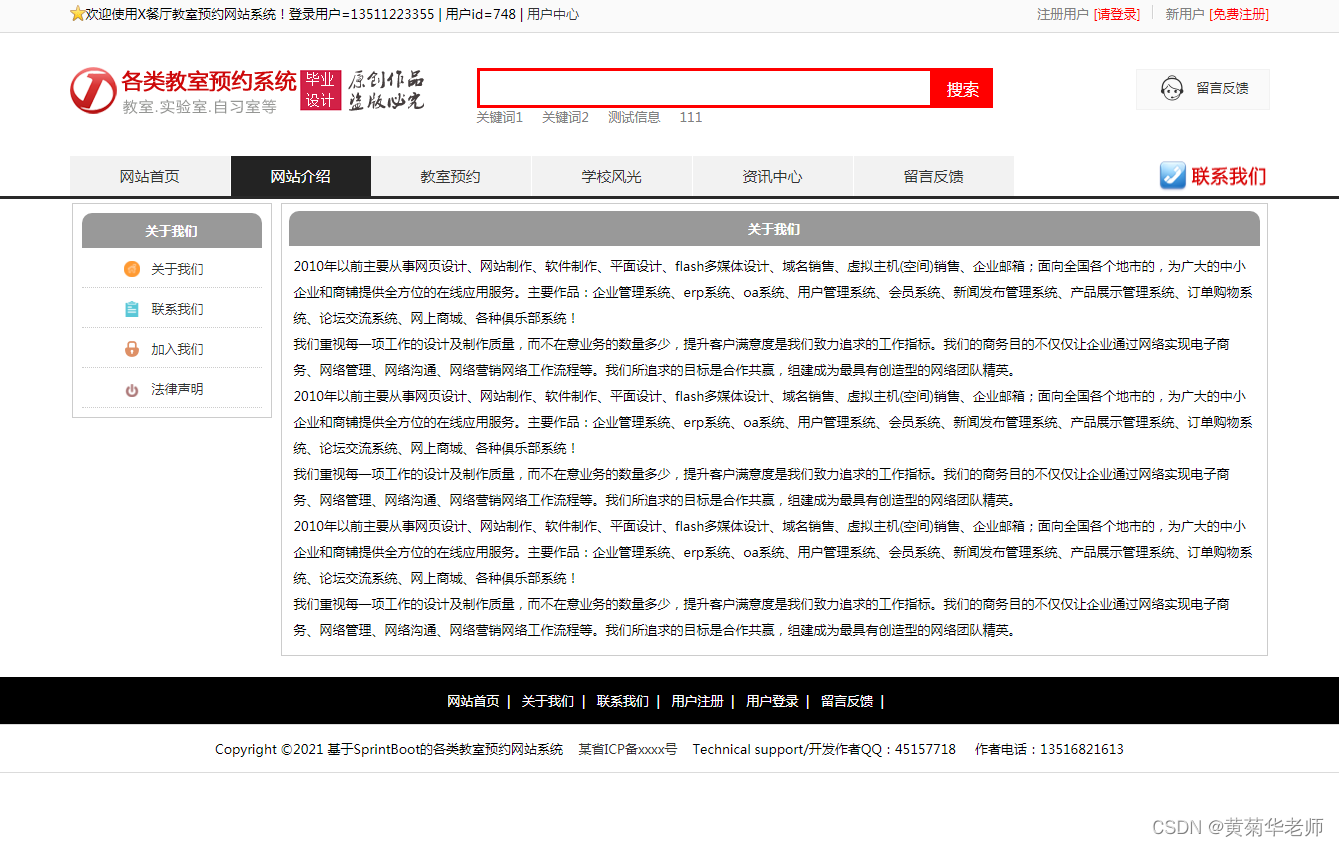Click the 免费注册 link for new users
Screen dimensions: 1339x847
pyautogui.click(x=1237, y=15)
